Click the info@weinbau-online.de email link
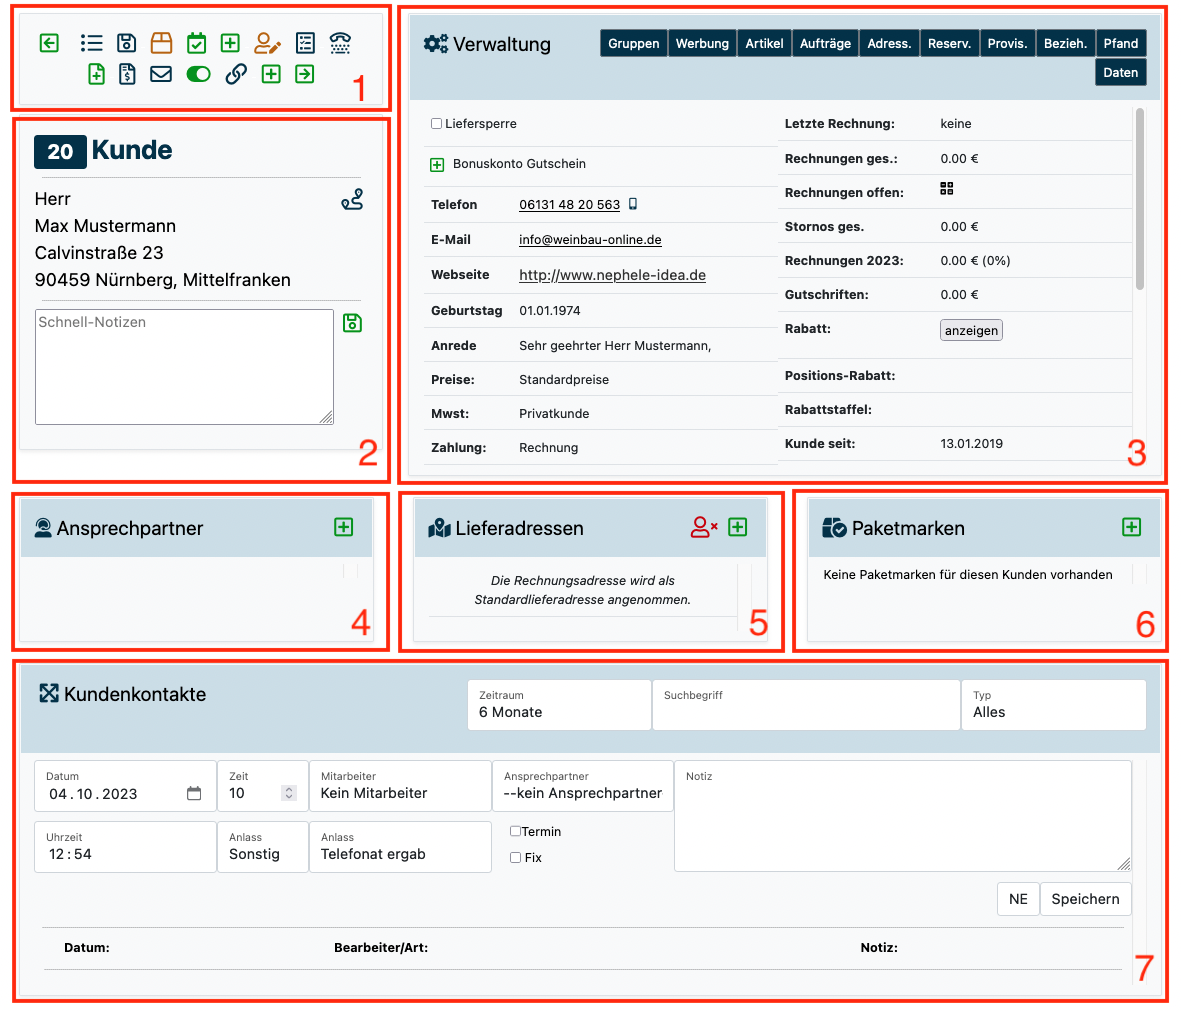 pyautogui.click(x=590, y=240)
